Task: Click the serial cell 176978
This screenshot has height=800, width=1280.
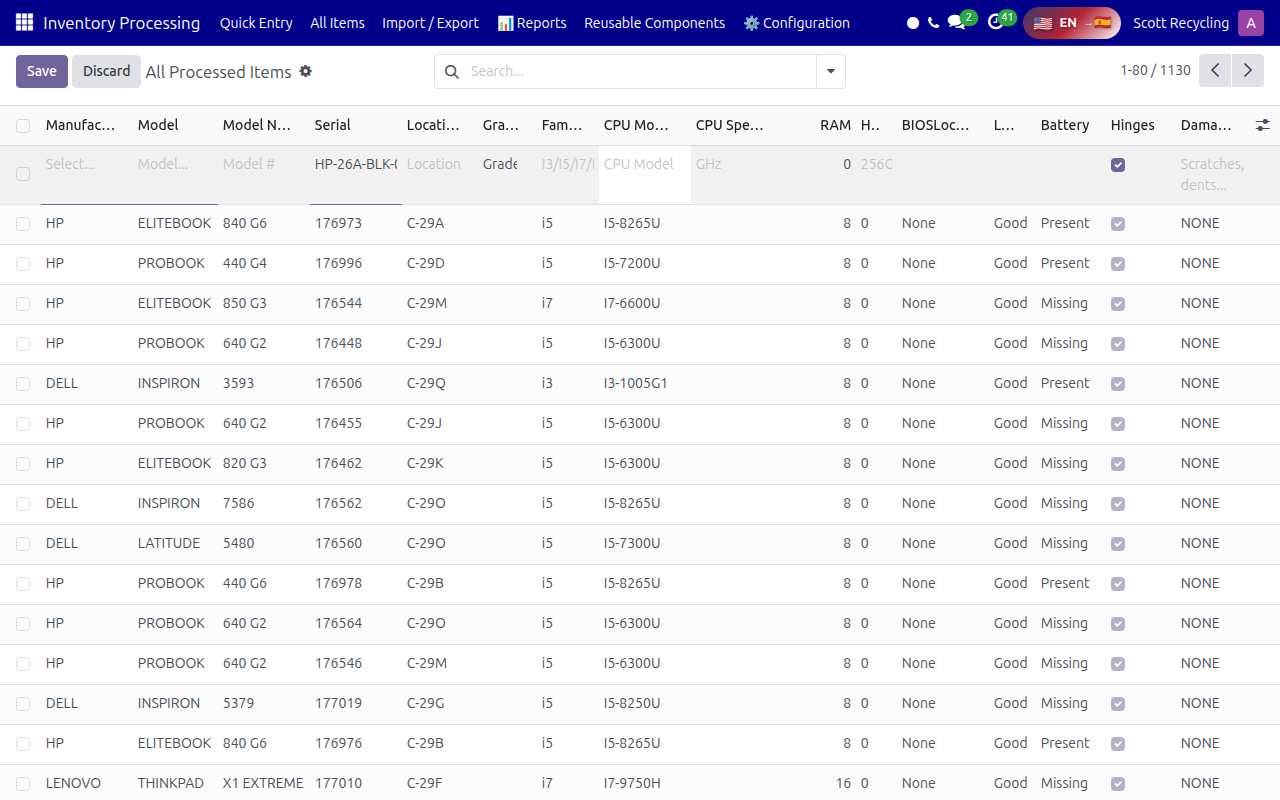Action: coord(338,583)
